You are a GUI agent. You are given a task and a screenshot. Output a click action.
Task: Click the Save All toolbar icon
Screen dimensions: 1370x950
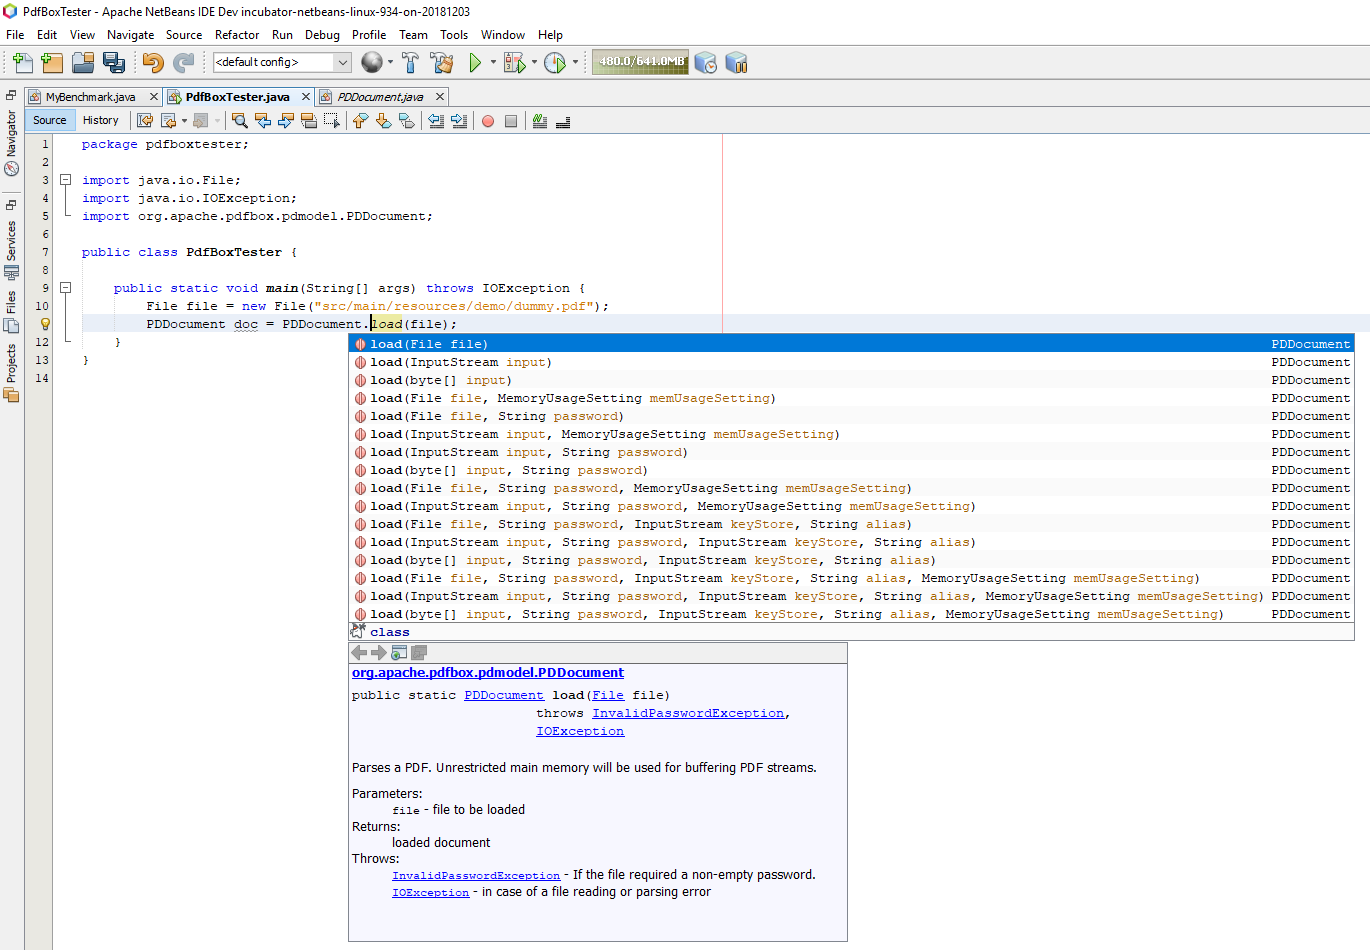pos(114,62)
